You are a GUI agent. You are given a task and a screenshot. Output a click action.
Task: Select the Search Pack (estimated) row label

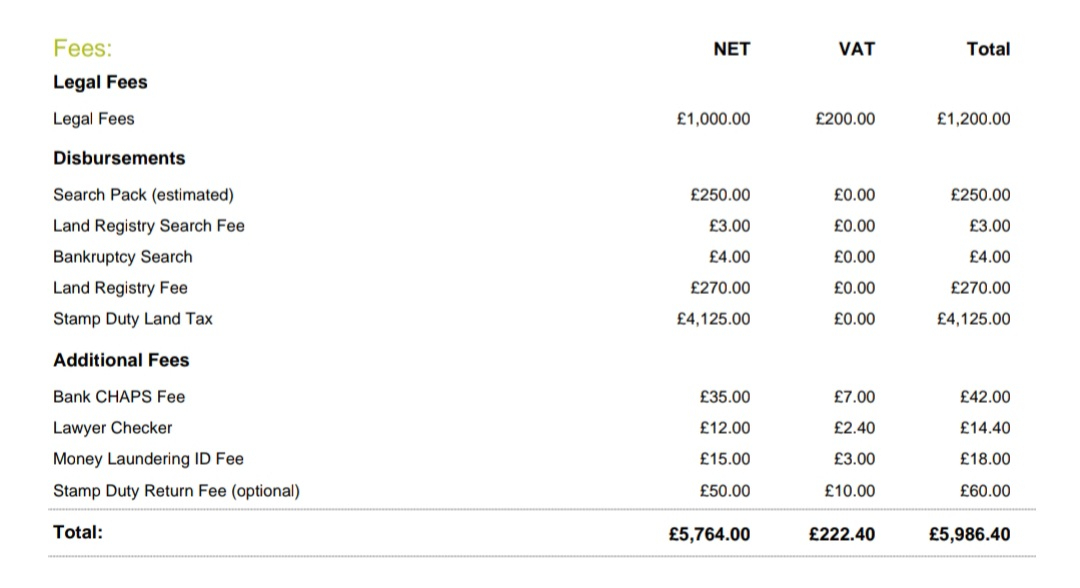pos(143,195)
